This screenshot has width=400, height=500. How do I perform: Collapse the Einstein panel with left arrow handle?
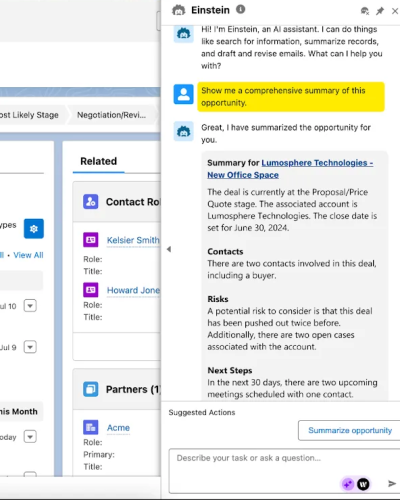pyautogui.click(x=169, y=249)
